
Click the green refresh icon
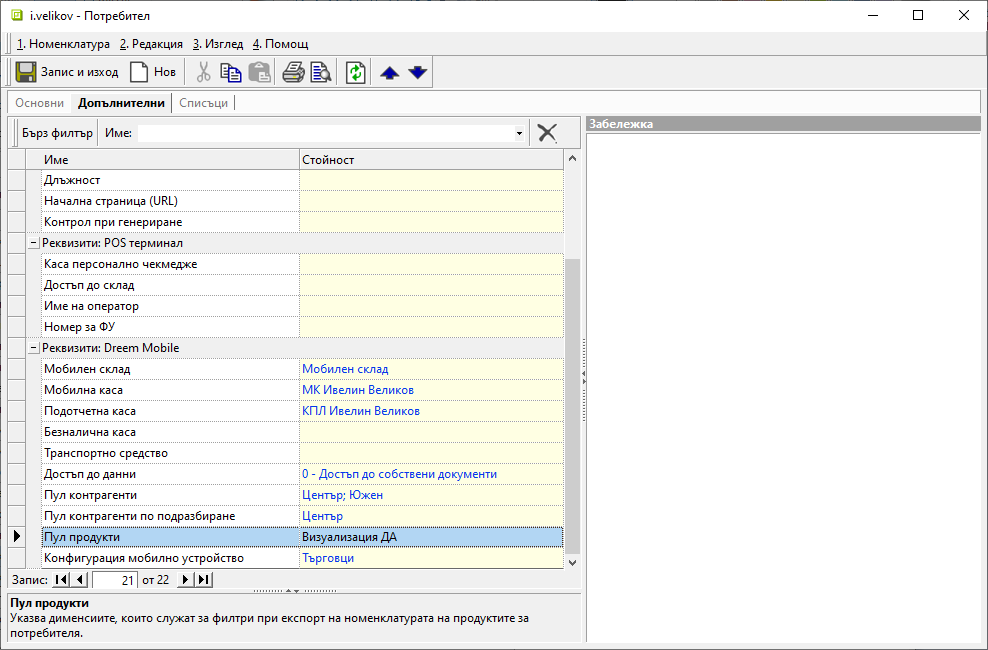356,72
